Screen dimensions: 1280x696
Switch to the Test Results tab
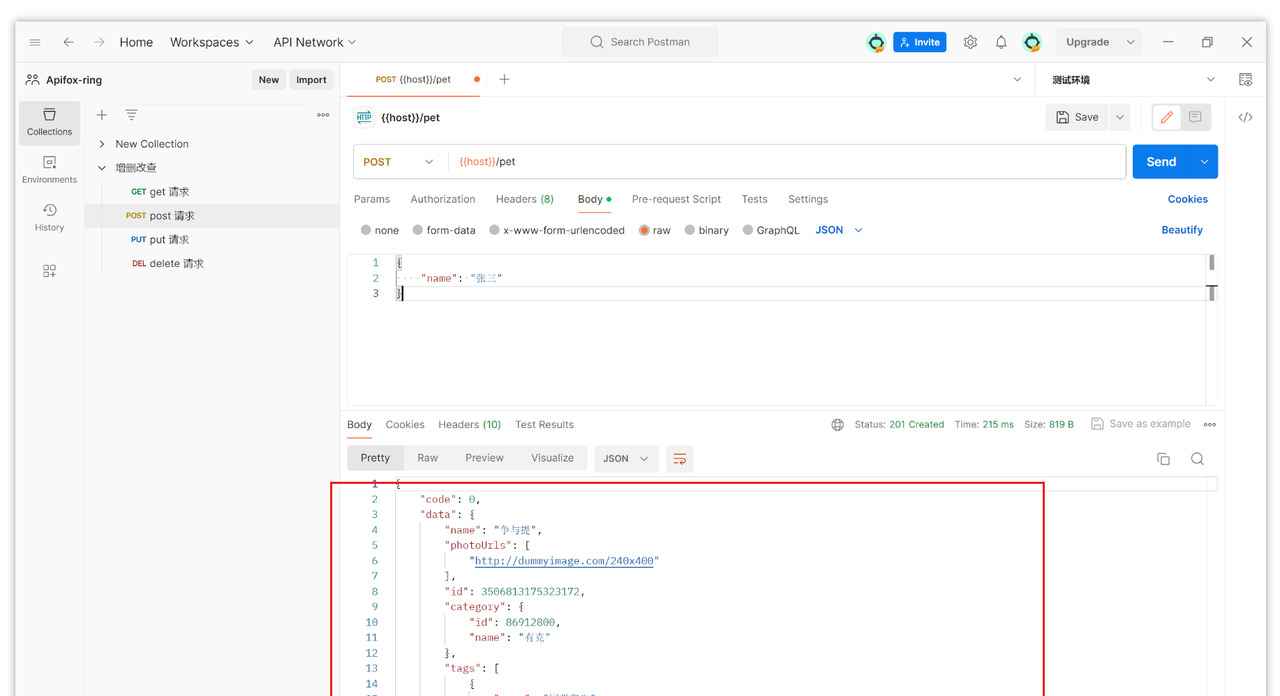tap(544, 425)
